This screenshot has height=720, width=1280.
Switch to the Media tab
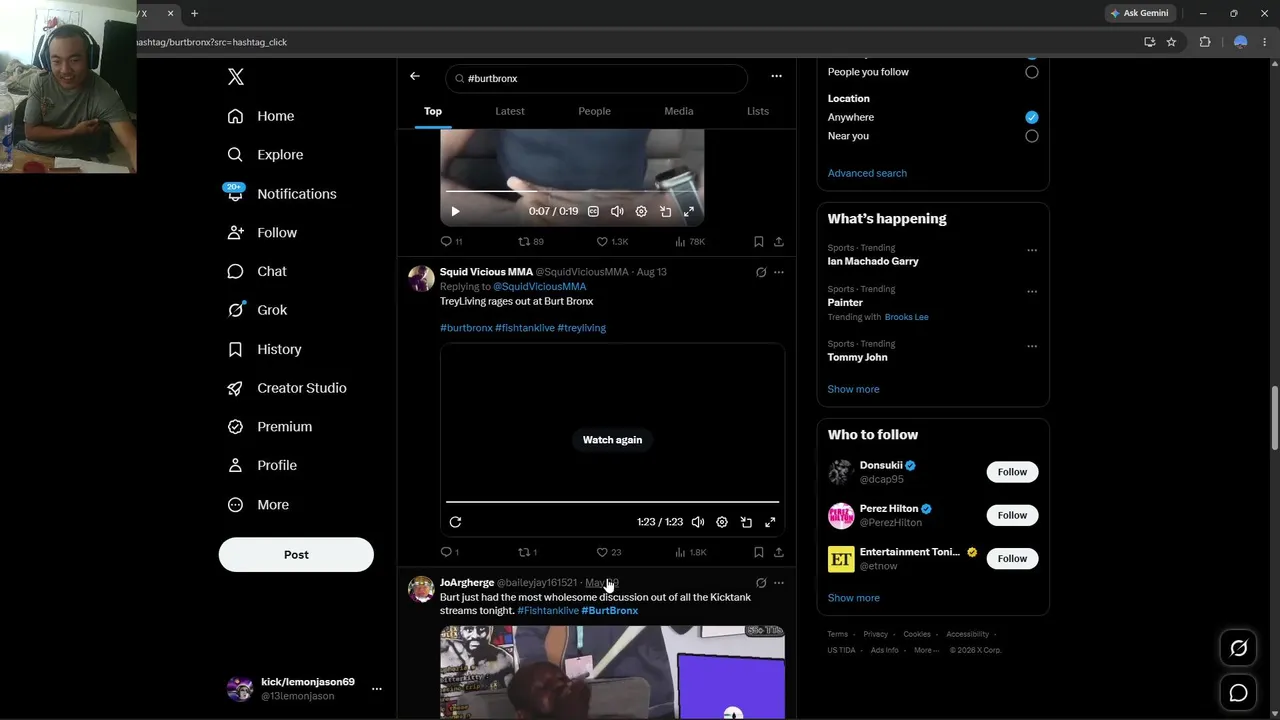pos(679,111)
